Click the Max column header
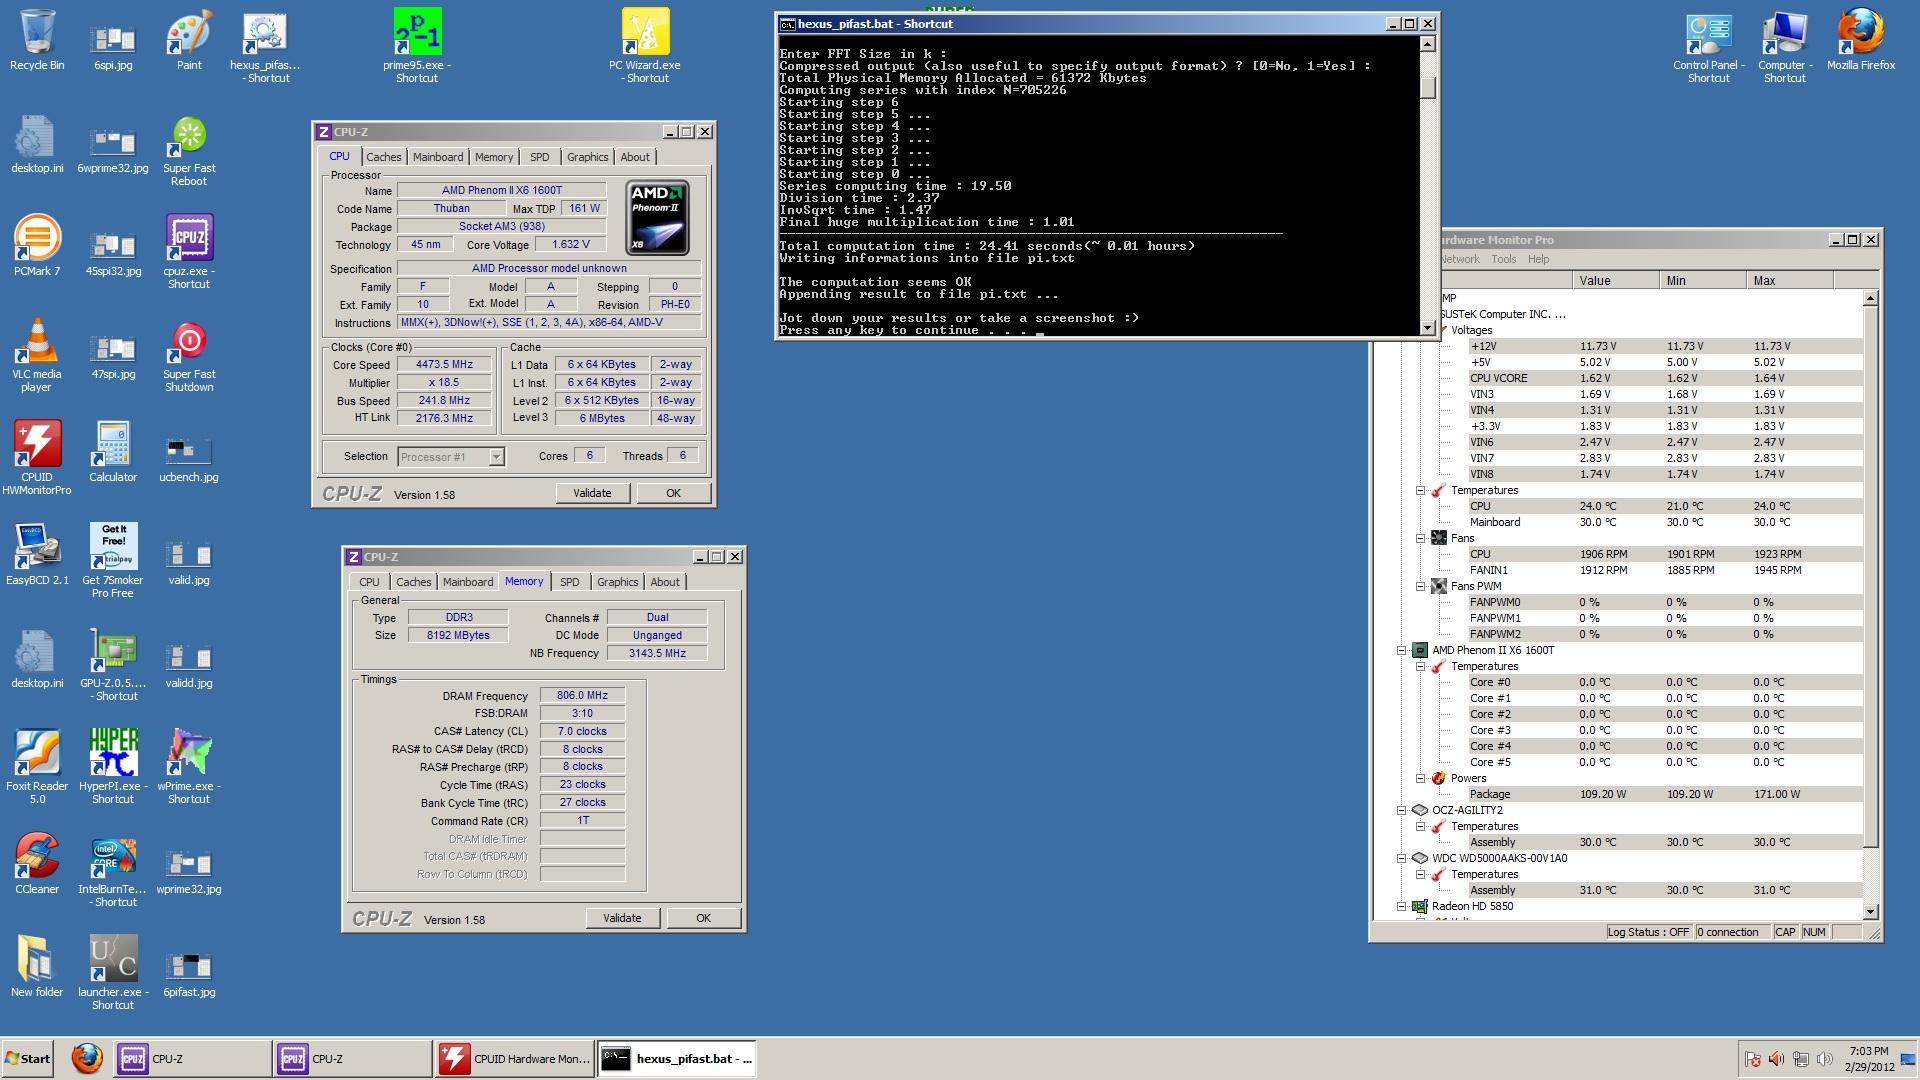This screenshot has width=1920, height=1080. click(x=1789, y=281)
